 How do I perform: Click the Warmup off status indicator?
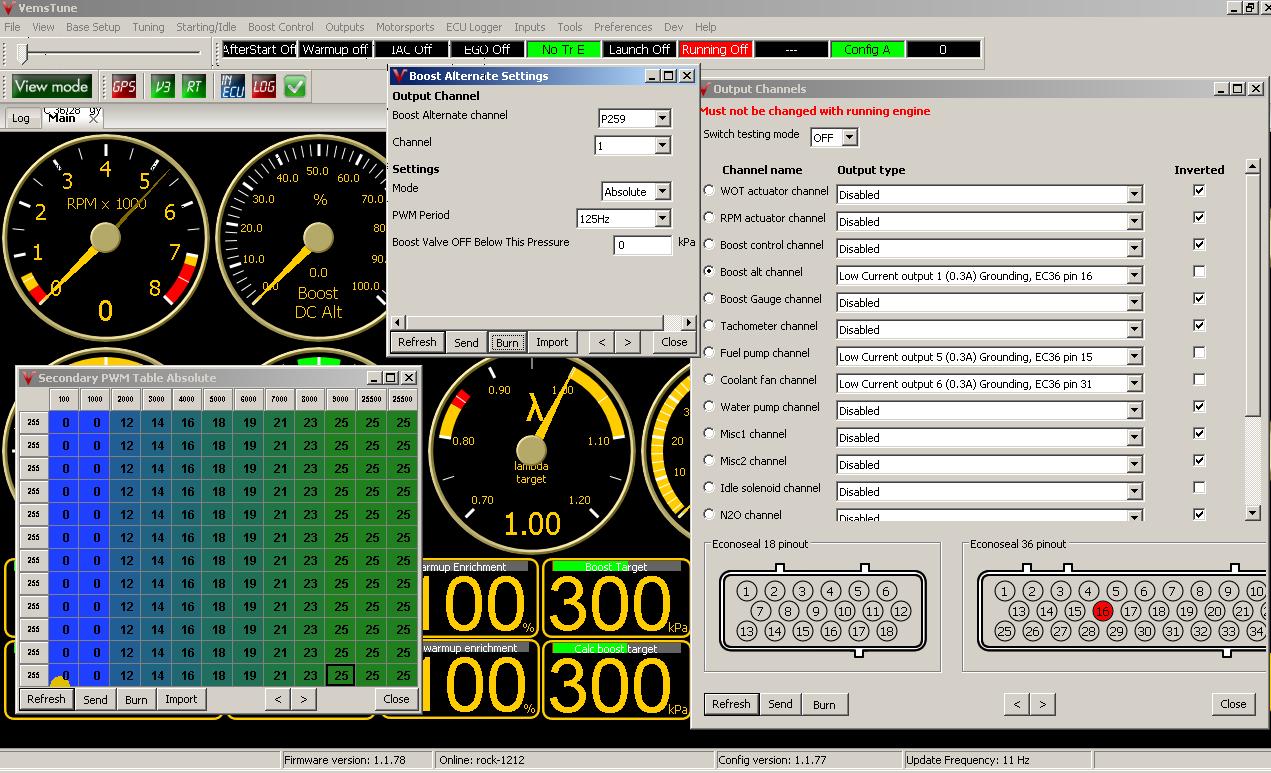335,49
